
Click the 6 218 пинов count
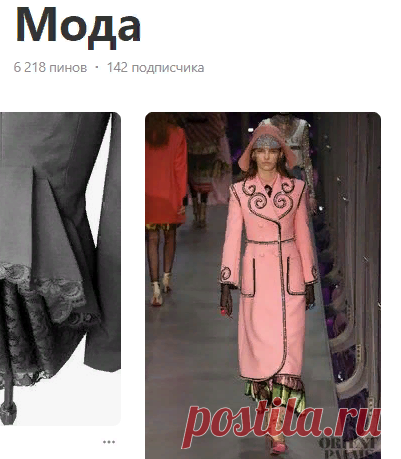(50, 67)
